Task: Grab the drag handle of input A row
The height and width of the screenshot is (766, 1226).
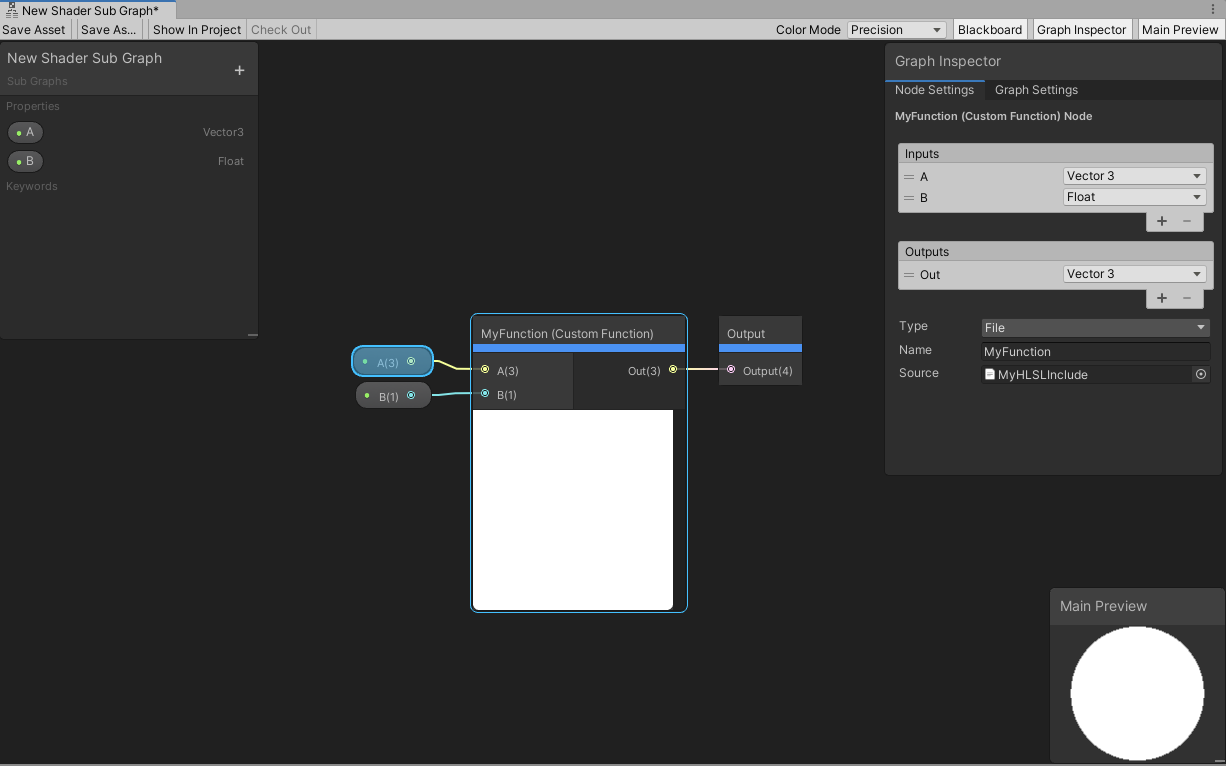Action: (909, 176)
